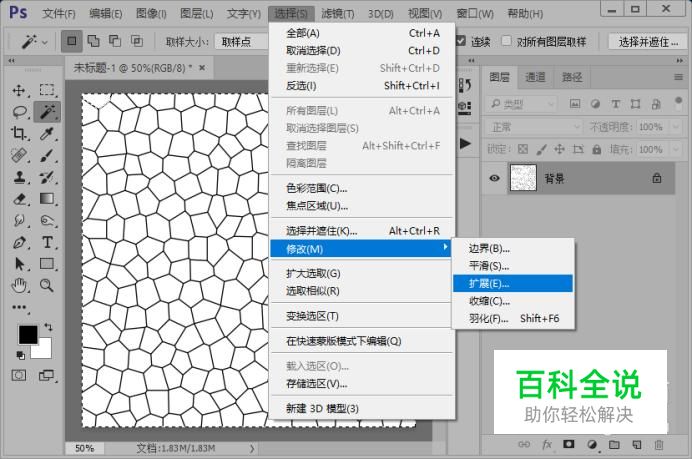
Task: Click the 背景 layer thumbnail
Action: (x=523, y=178)
